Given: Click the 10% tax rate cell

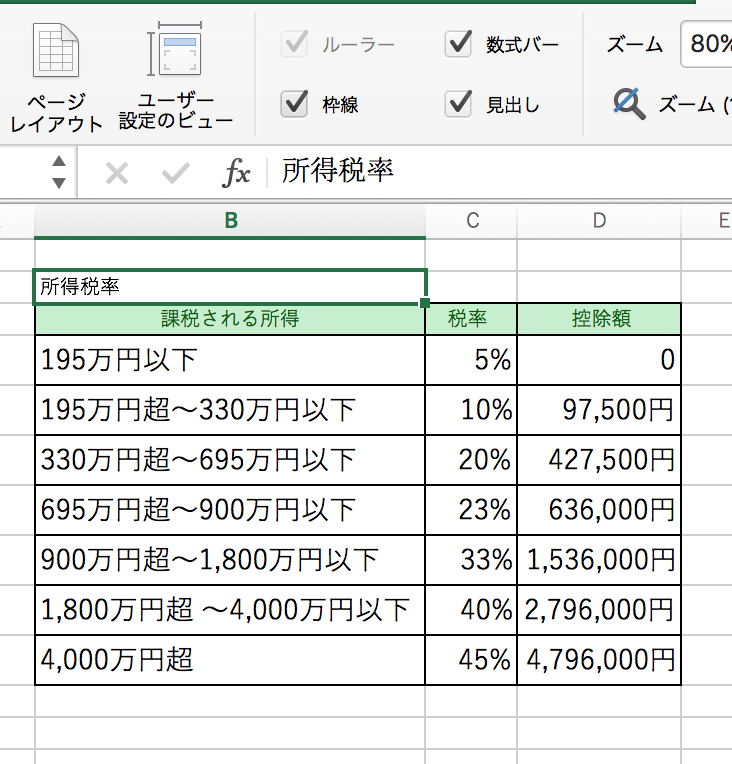Looking at the screenshot, I should pyautogui.click(x=471, y=410).
